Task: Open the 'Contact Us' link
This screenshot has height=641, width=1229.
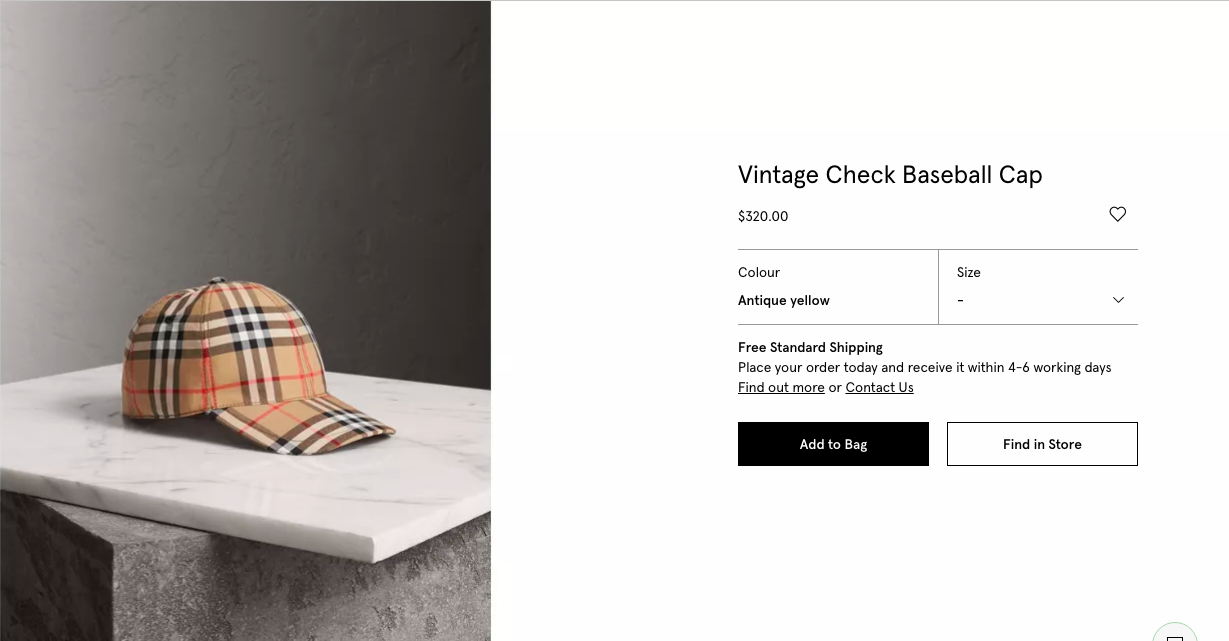Action: [879, 388]
